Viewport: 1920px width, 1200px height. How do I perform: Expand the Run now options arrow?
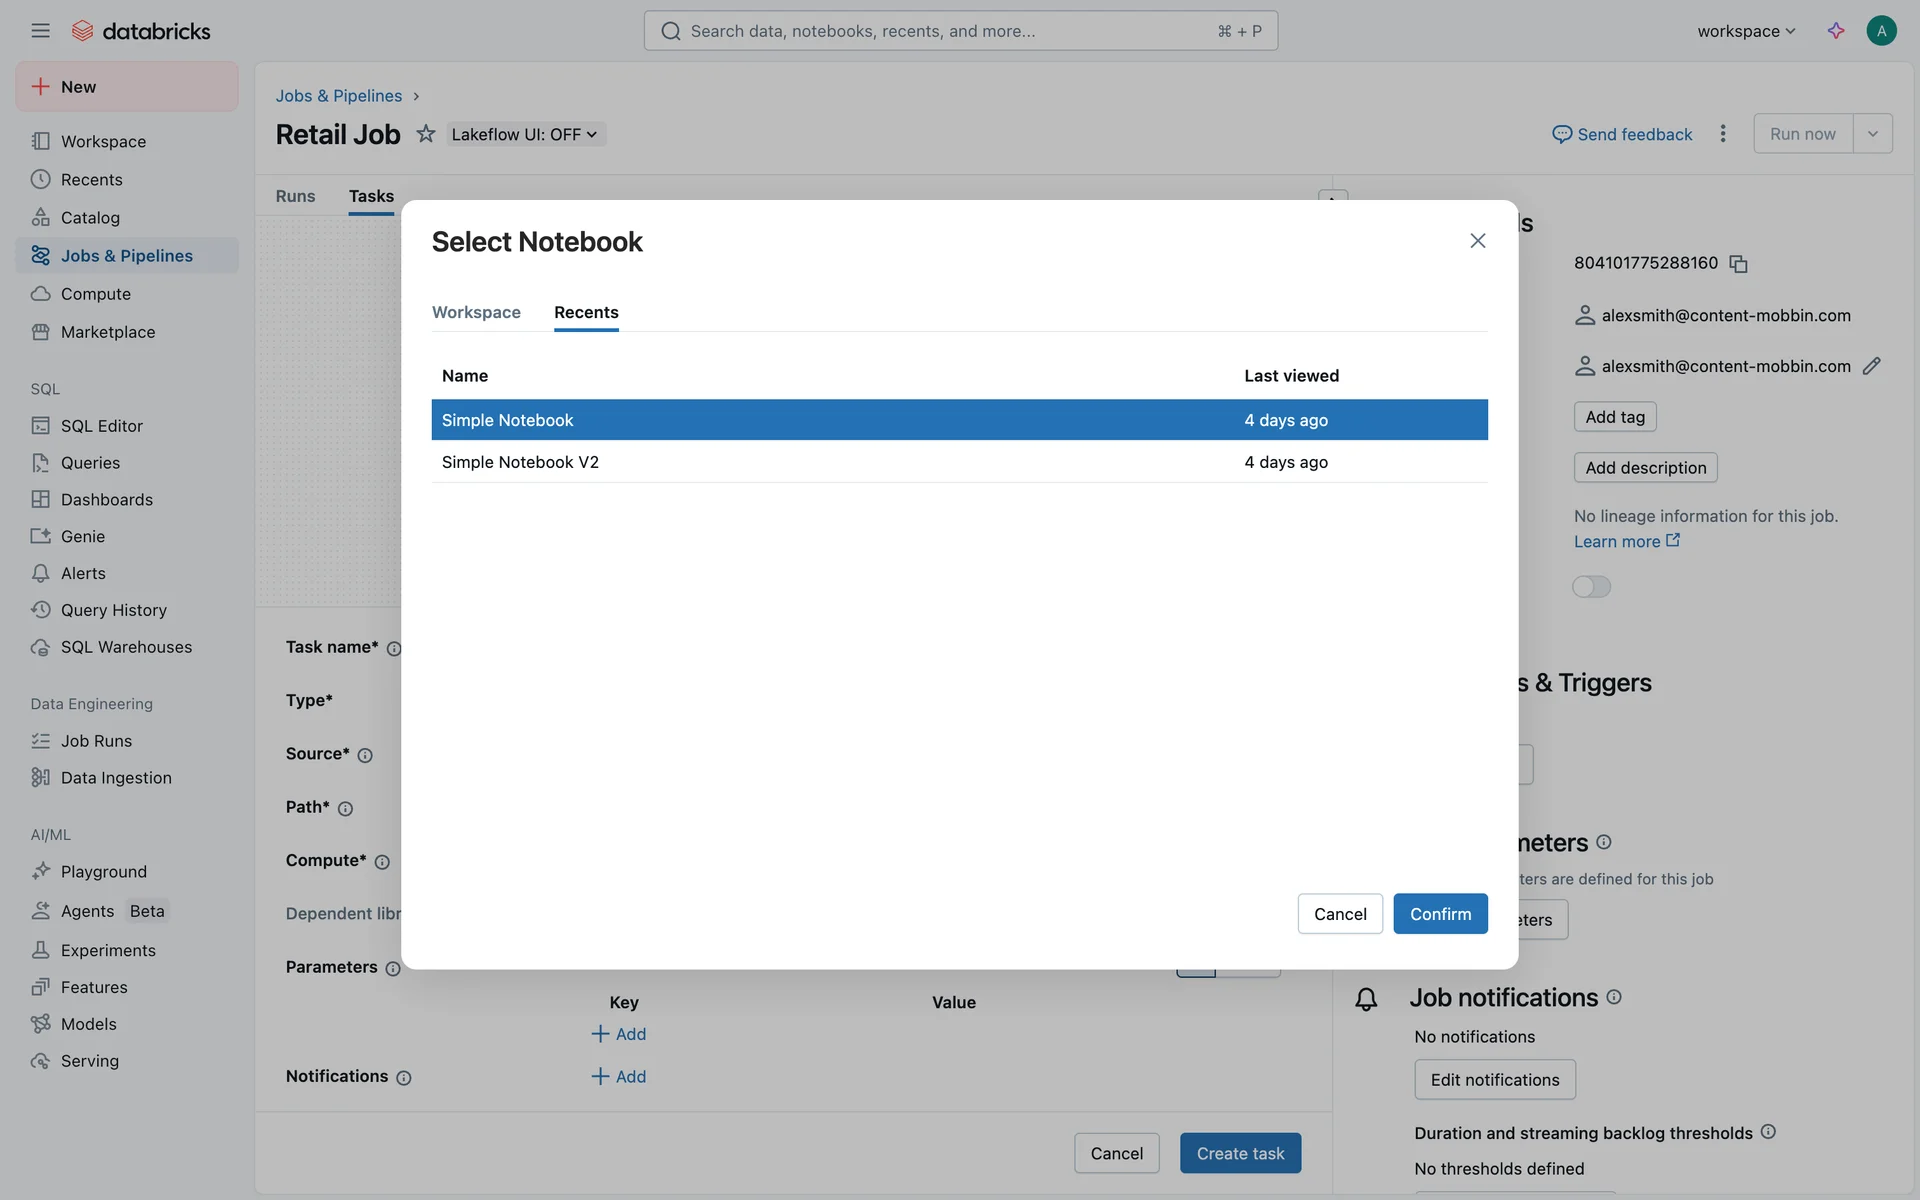pos(1872,134)
